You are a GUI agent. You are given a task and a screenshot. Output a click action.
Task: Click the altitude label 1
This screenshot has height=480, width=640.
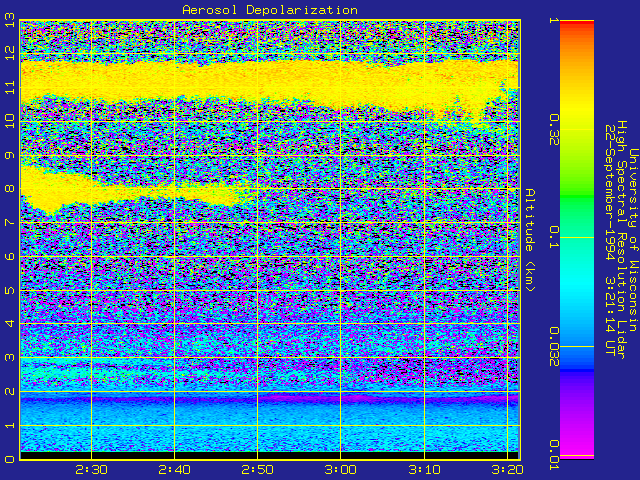pos(10,425)
